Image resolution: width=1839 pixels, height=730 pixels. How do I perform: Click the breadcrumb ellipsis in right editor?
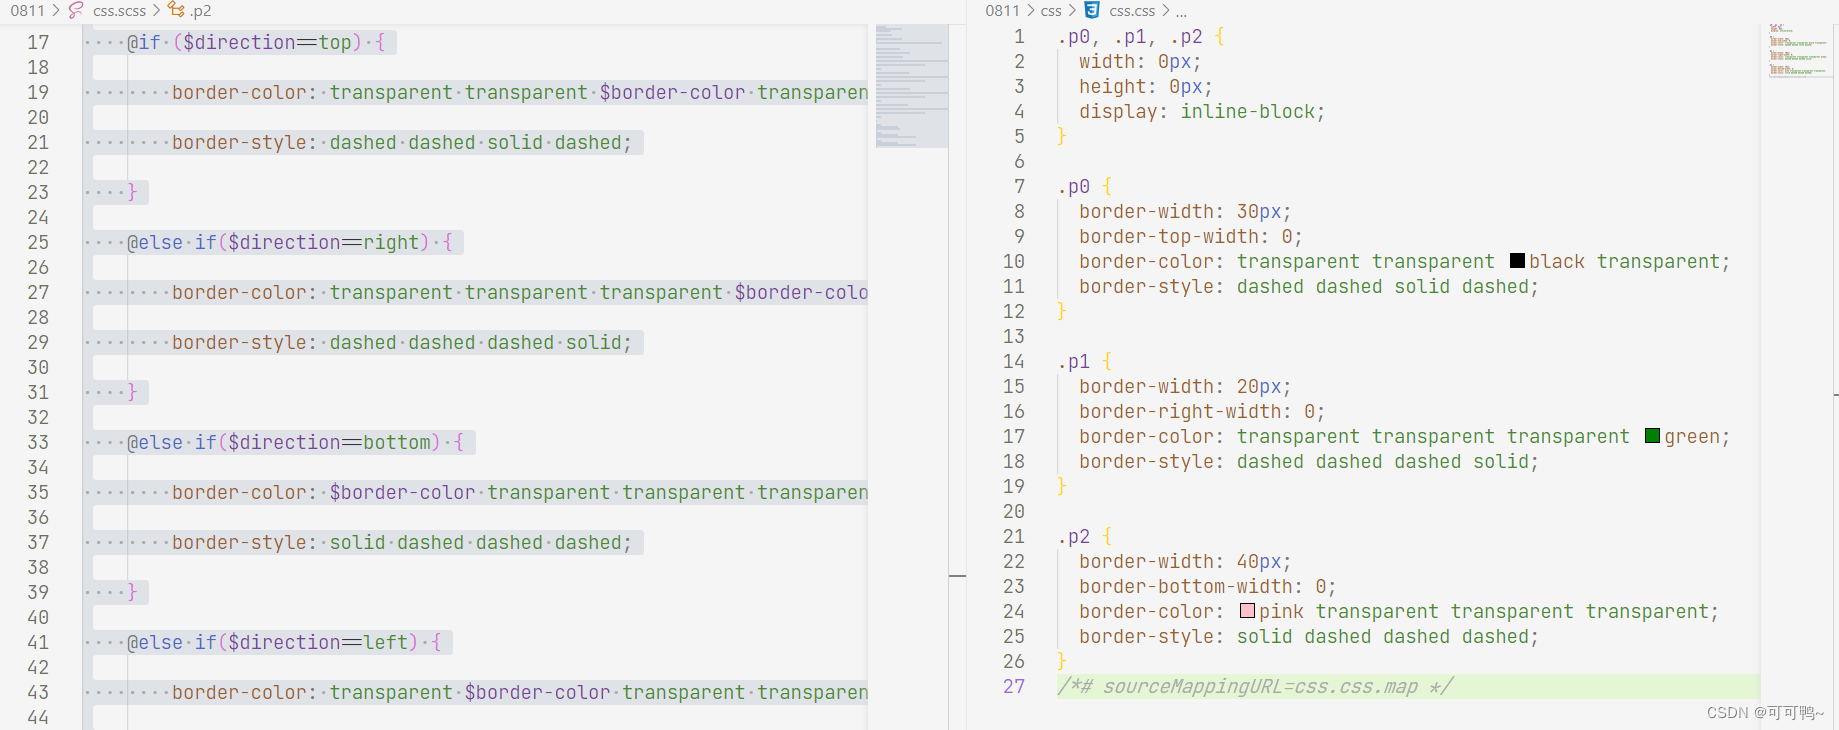pyautogui.click(x=1181, y=11)
